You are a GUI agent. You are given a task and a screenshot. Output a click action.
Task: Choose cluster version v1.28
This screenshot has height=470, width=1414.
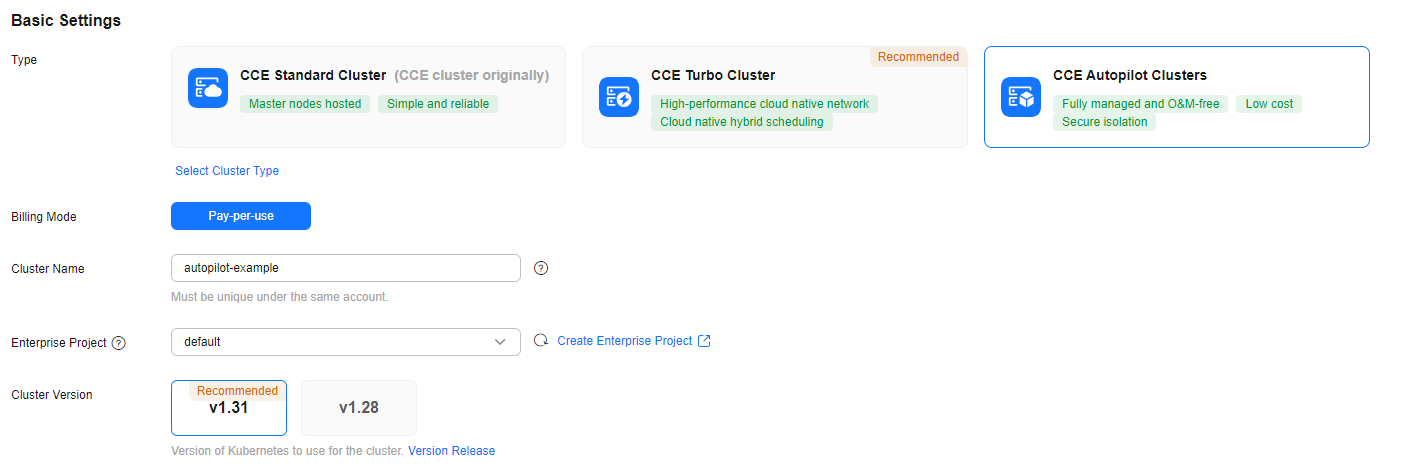click(x=359, y=408)
